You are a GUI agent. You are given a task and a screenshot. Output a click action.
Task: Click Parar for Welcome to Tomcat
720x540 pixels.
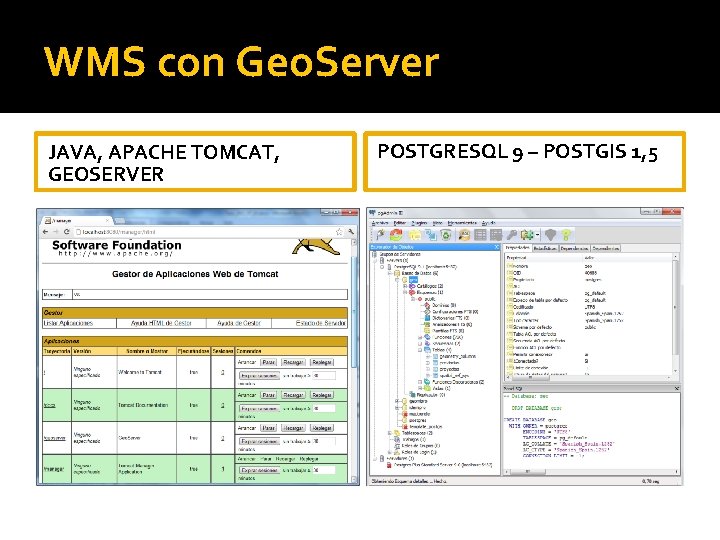pyautogui.click(x=269, y=362)
